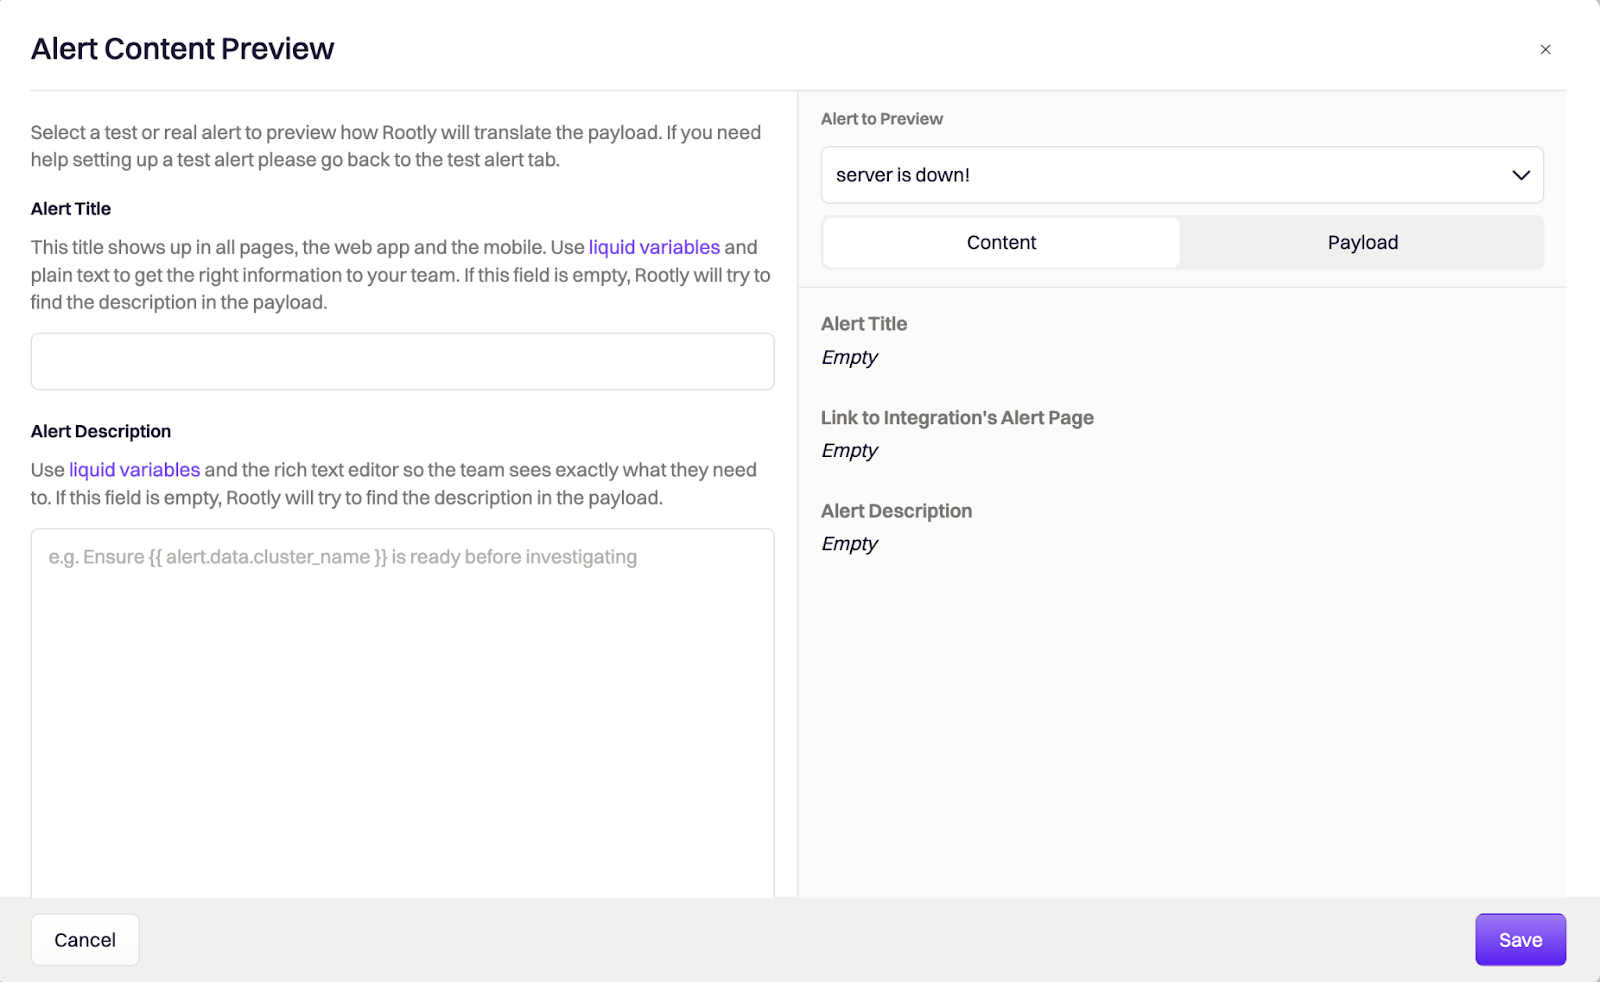The image size is (1600, 982).
Task: Click the Alert Title input field
Action: click(x=402, y=361)
